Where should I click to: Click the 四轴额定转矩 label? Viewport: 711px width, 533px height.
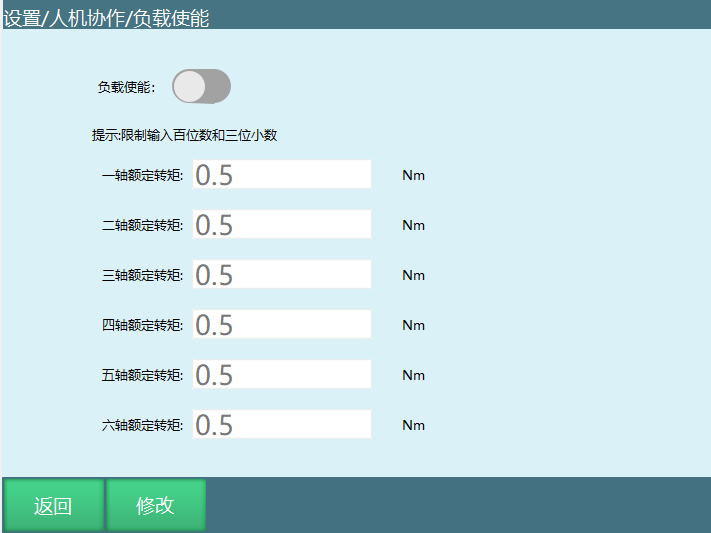(142, 326)
